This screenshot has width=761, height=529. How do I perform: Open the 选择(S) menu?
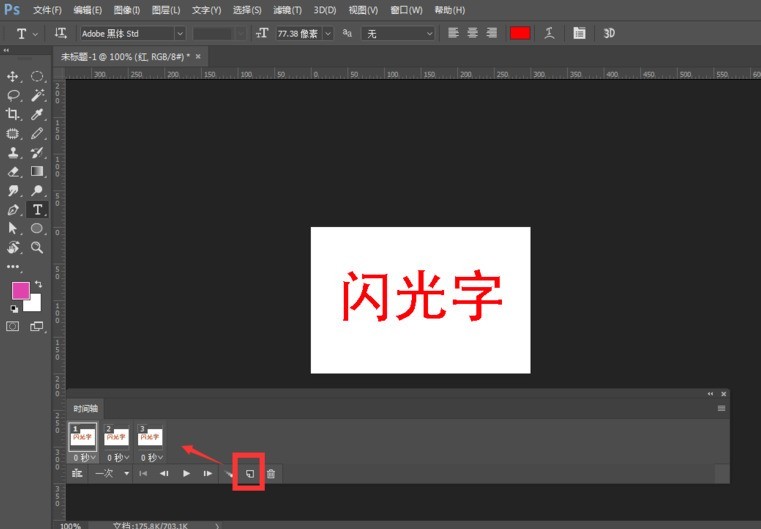247,10
